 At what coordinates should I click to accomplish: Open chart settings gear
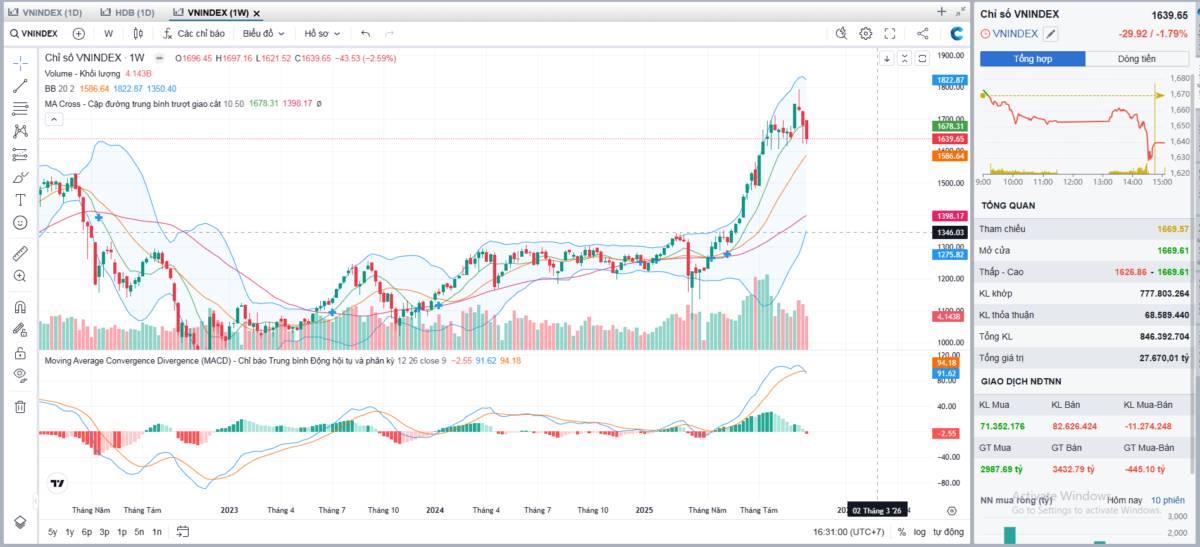pyautogui.click(x=866, y=33)
